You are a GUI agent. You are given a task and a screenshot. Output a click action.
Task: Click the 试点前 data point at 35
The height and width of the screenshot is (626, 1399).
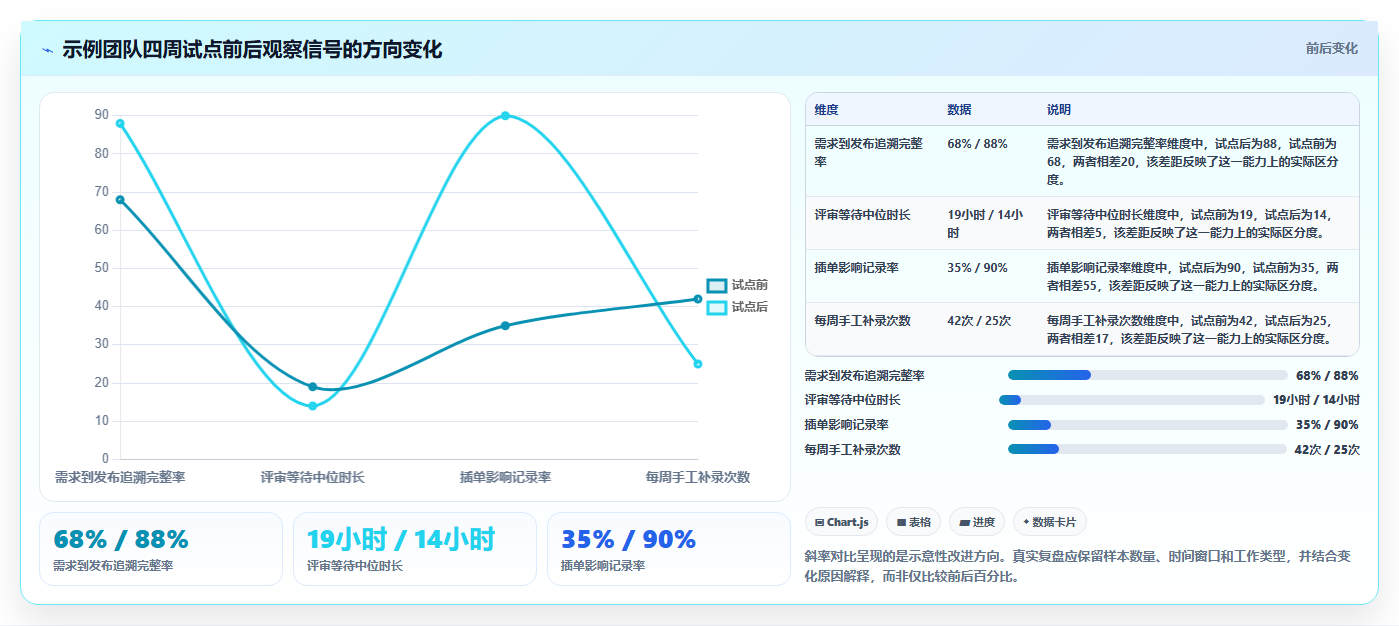[x=505, y=326]
